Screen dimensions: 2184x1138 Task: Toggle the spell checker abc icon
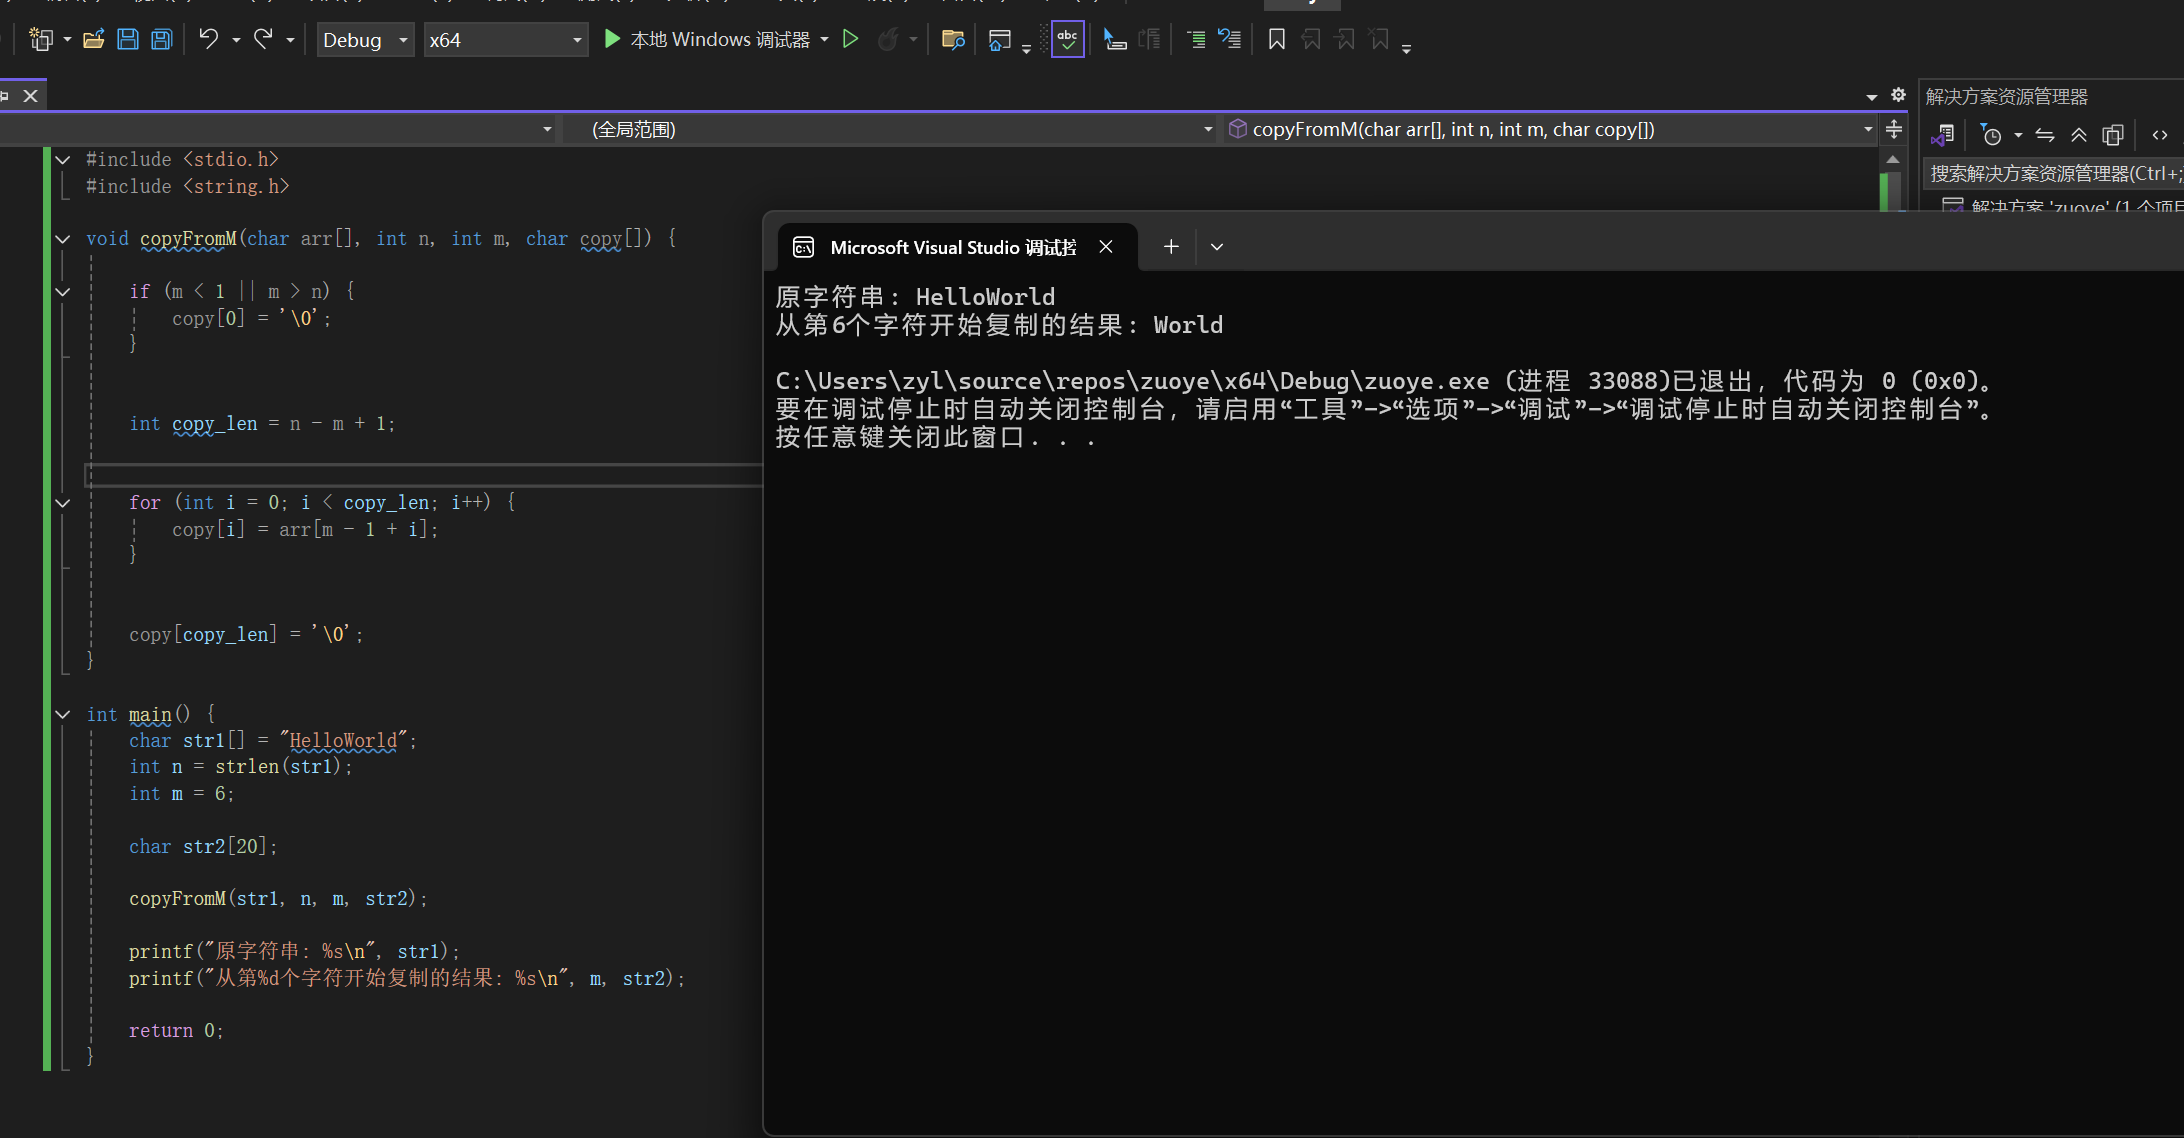1067,40
